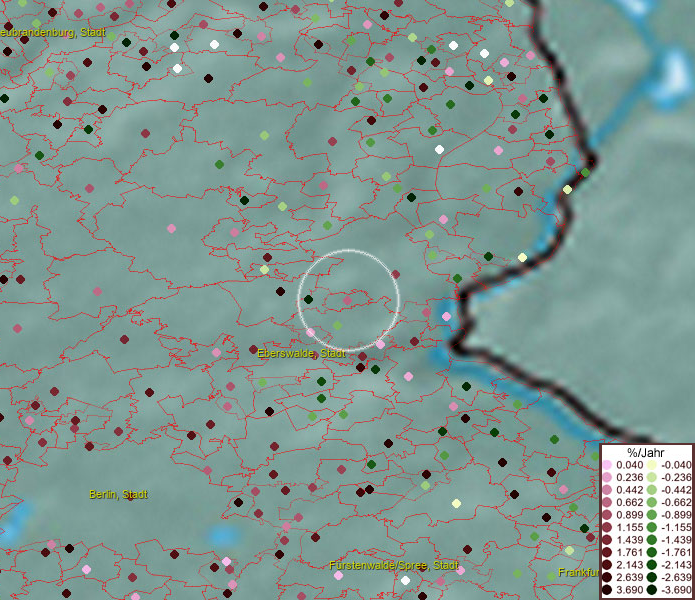
Task: Click the 0.040 legend color swatch
Action: [x=607, y=465]
